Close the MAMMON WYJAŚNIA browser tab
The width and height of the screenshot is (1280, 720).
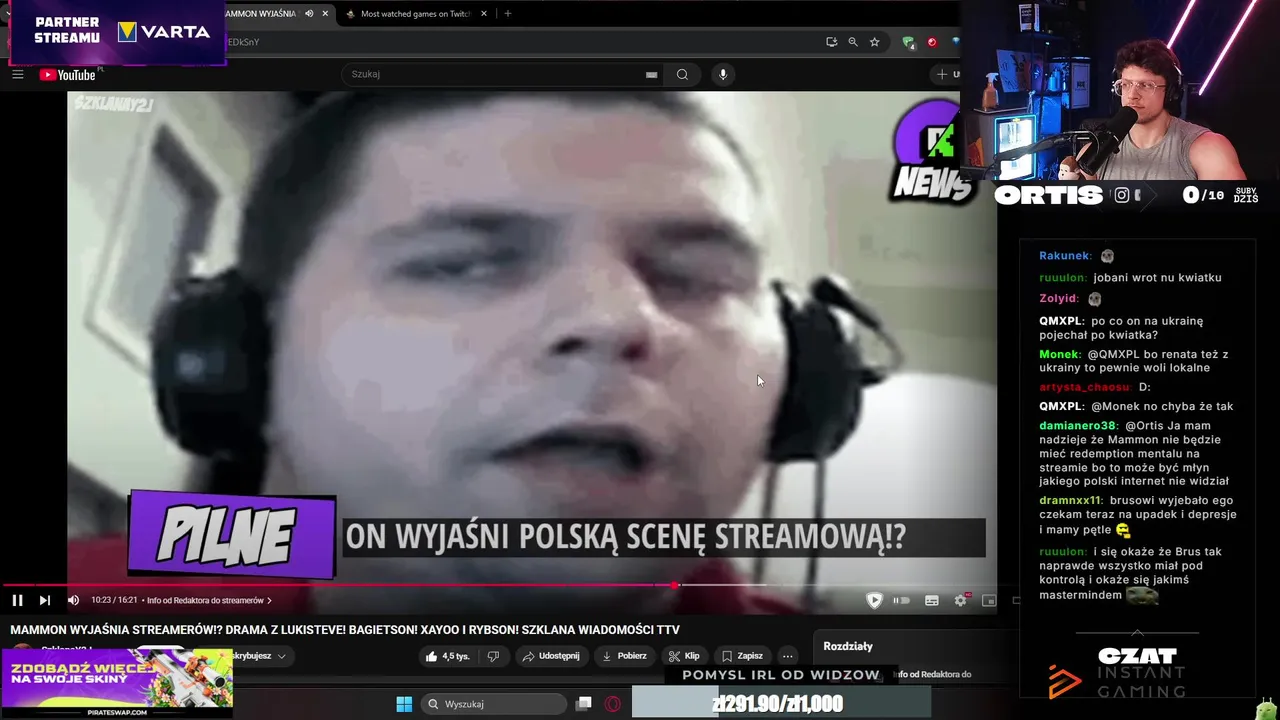coord(325,14)
